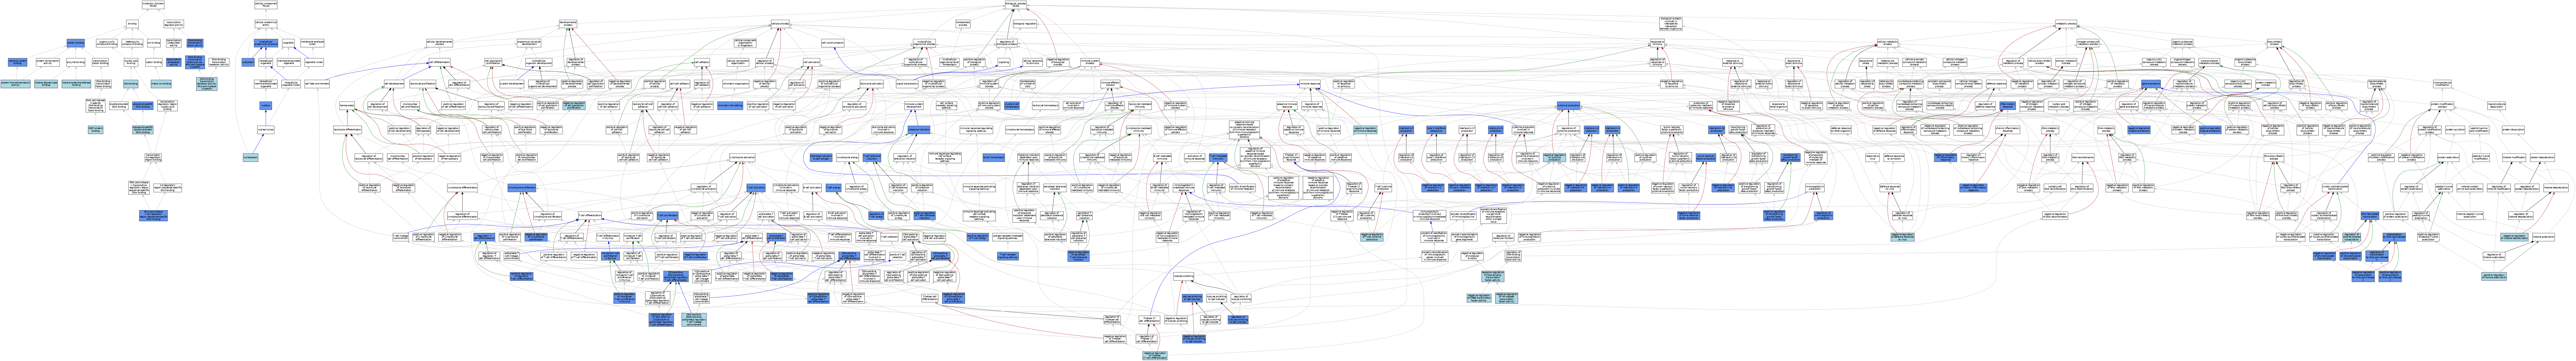Select the 'anatomical structure development' node

529,43
